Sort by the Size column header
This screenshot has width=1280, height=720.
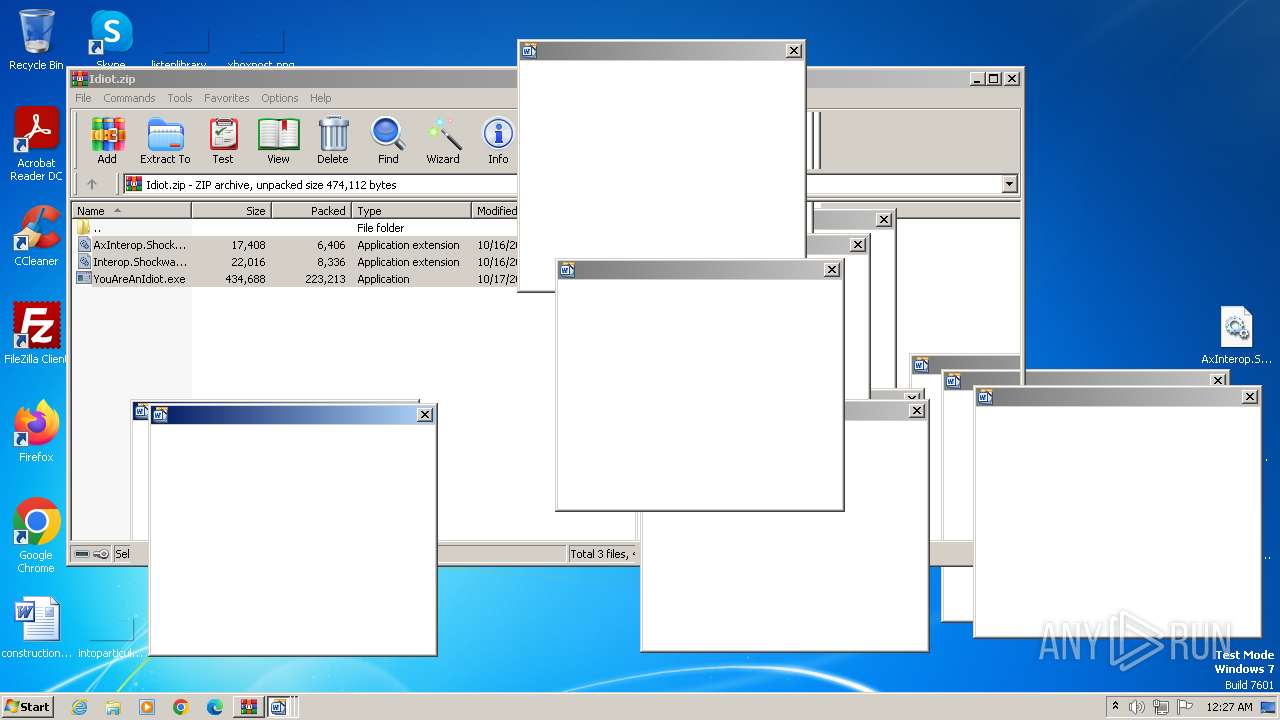tap(231, 211)
